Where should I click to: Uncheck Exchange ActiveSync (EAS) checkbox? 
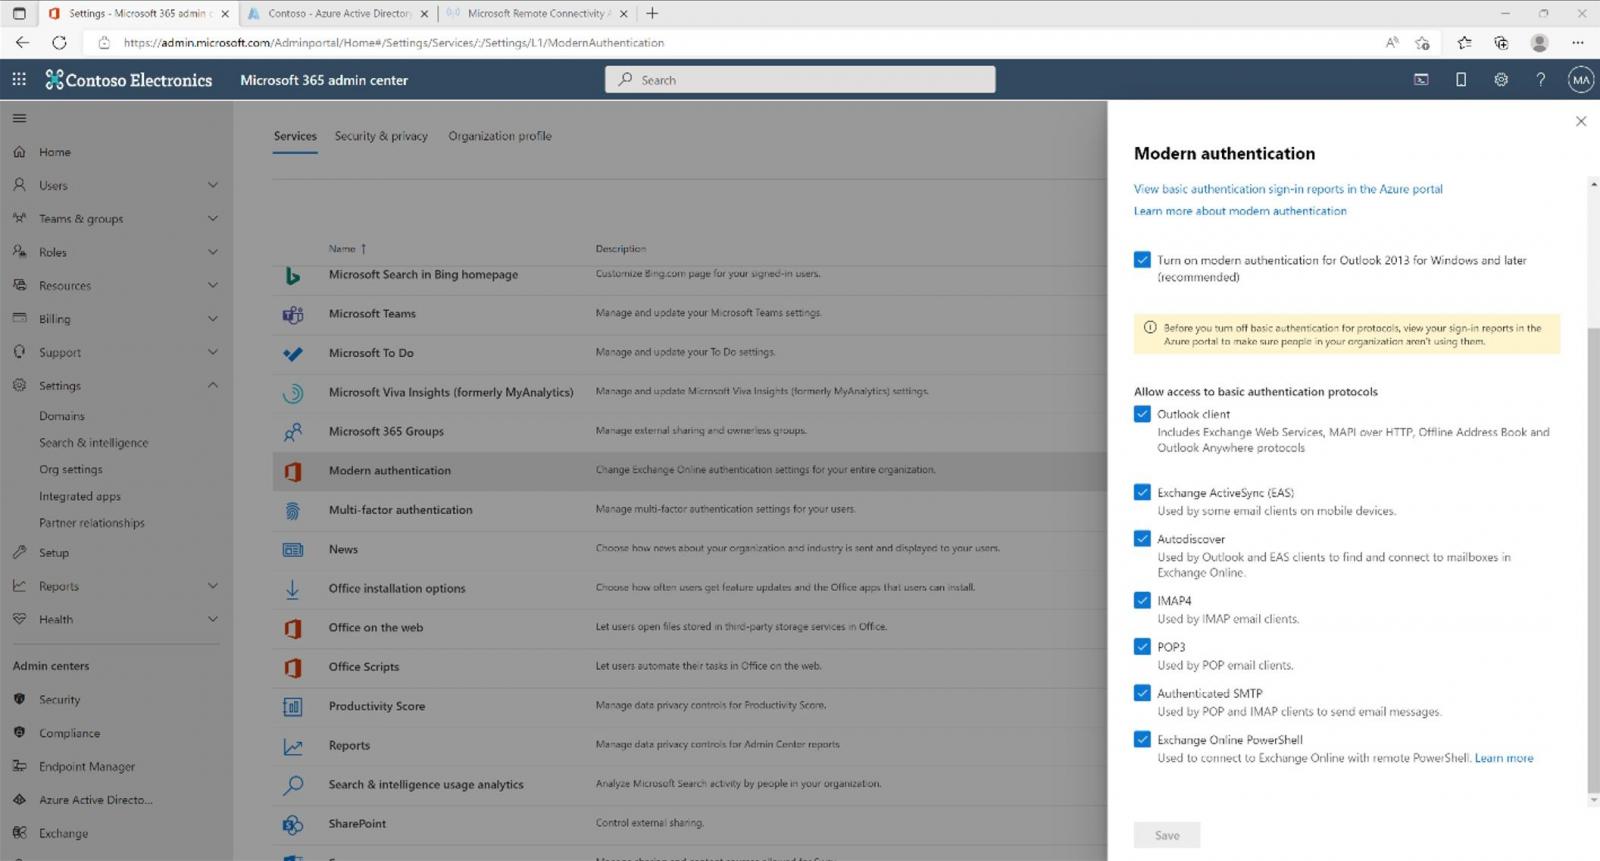(1142, 492)
